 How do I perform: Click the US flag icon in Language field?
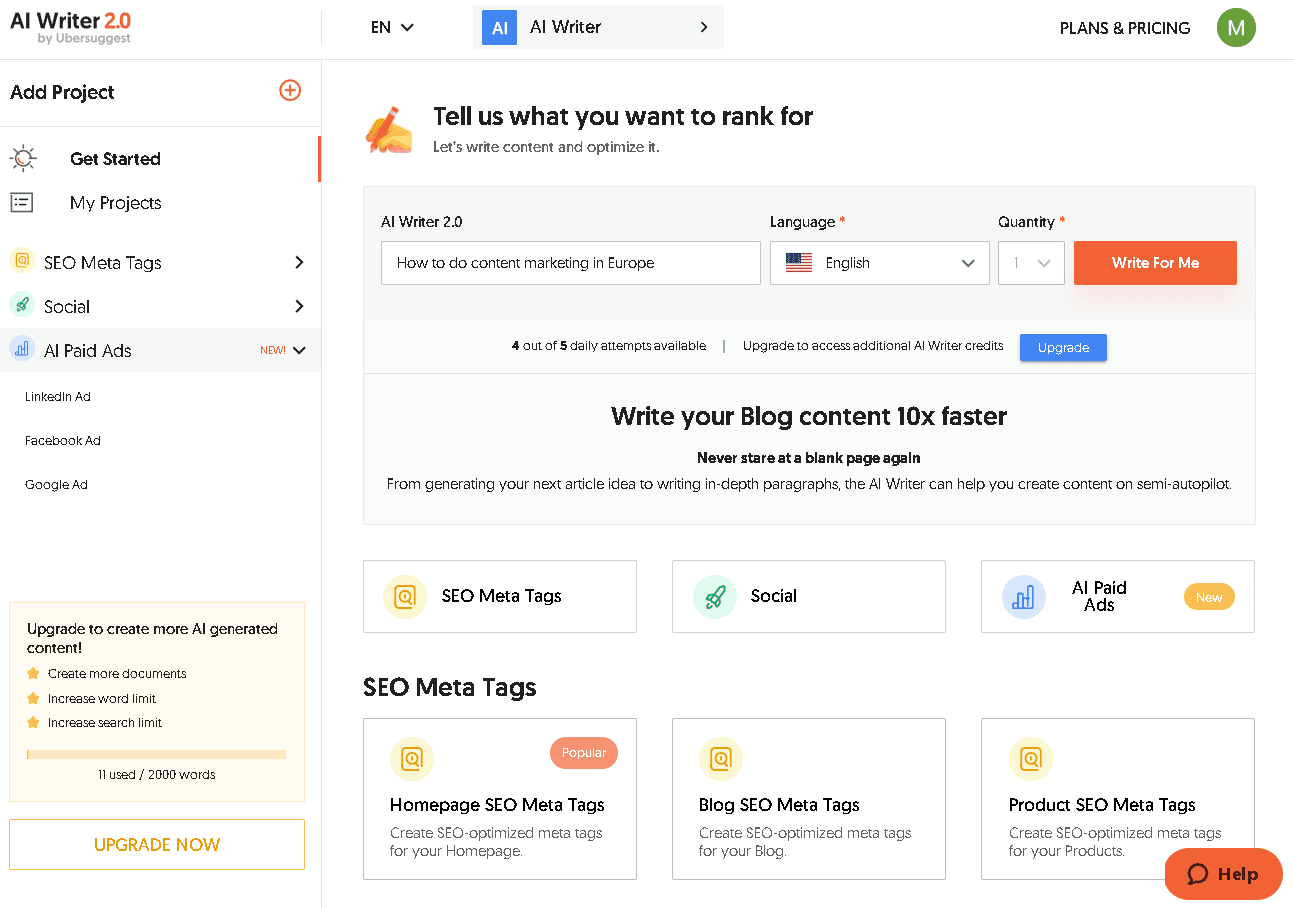click(799, 263)
